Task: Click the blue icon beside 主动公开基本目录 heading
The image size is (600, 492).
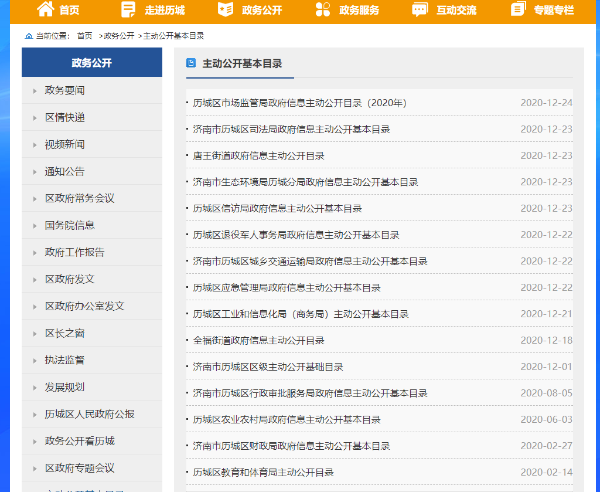Action: 191,63
